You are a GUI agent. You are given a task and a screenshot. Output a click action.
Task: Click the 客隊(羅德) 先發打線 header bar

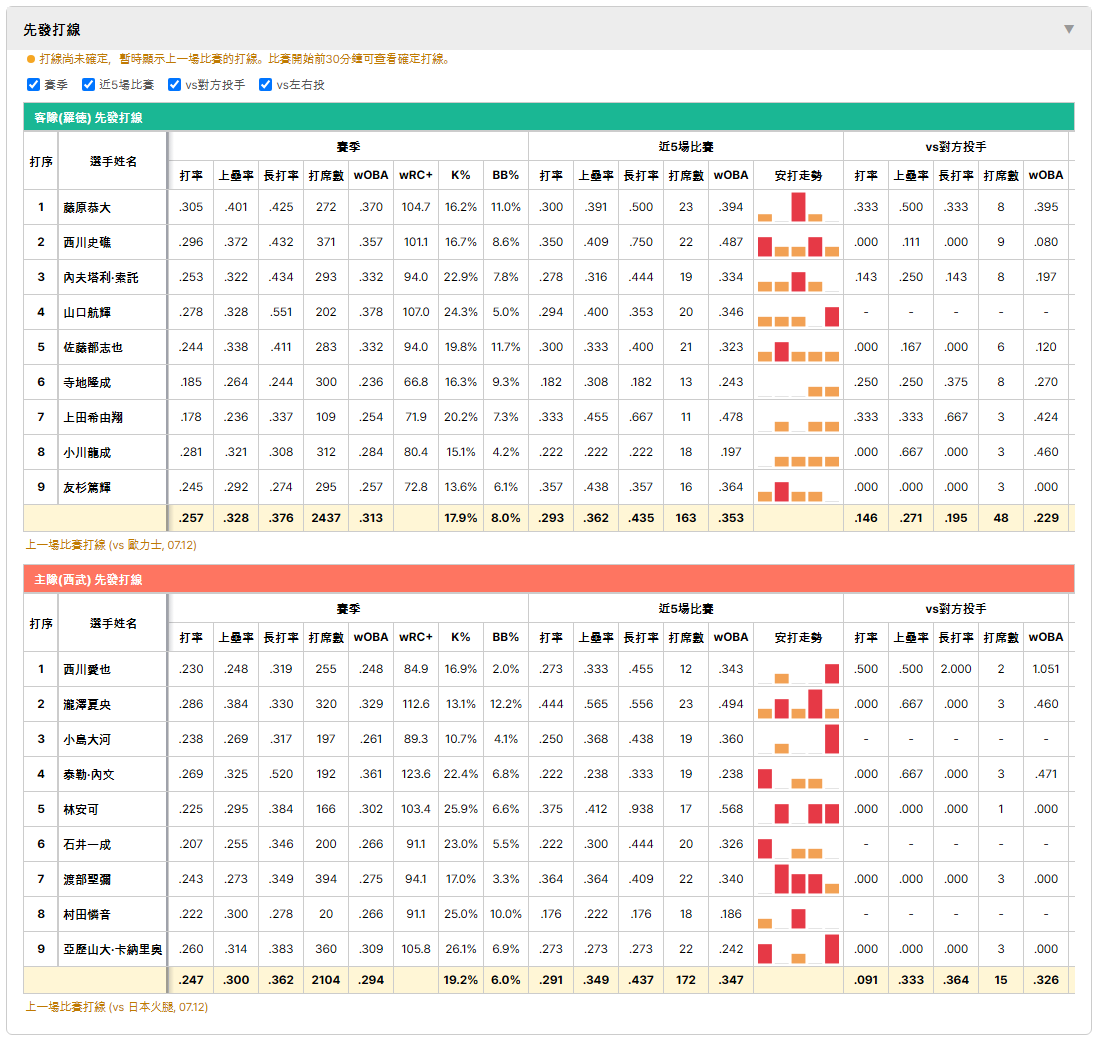(549, 117)
